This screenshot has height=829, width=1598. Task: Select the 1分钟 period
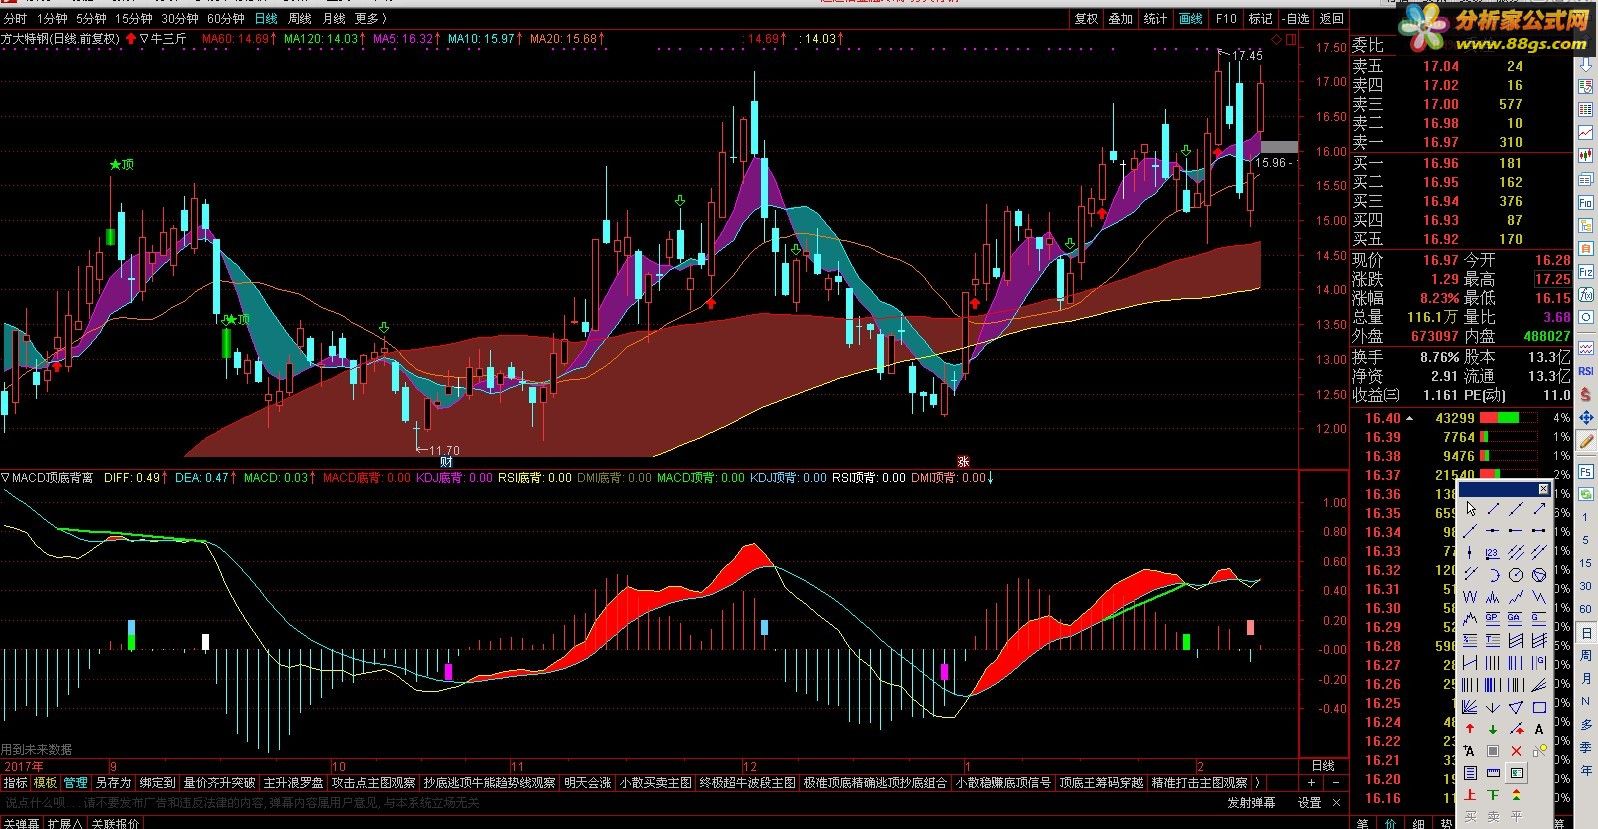point(52,19)
